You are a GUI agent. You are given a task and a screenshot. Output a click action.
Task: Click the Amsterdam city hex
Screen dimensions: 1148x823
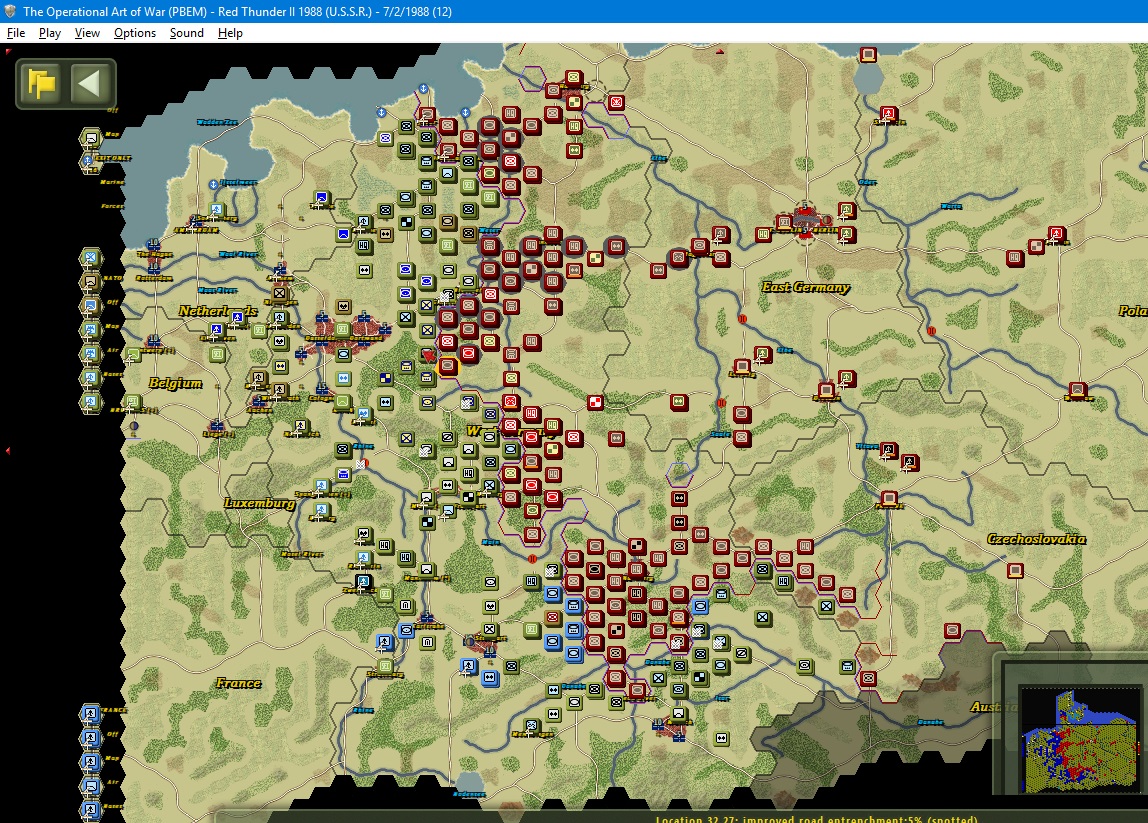coord(195,223)
